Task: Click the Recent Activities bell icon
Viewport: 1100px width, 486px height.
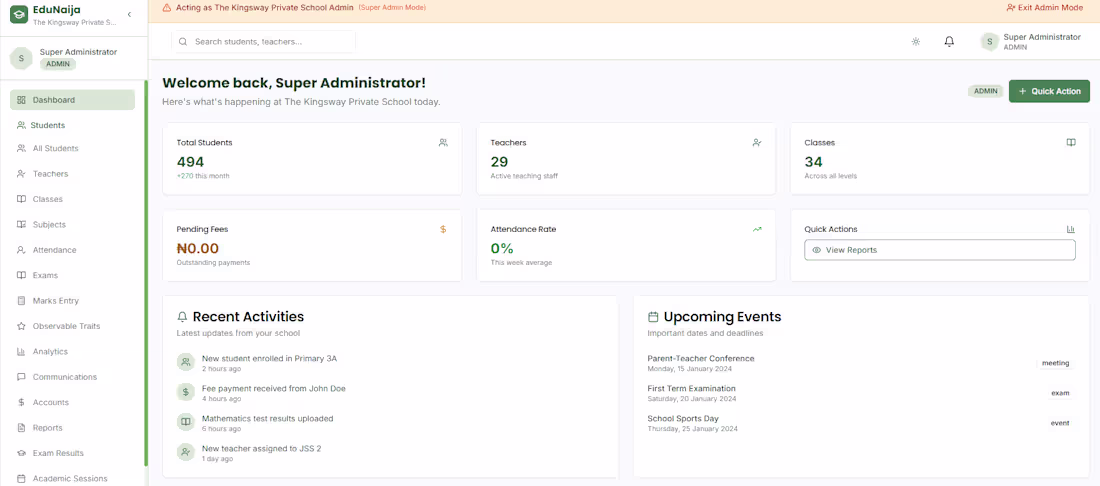Action: pos(182,317)
